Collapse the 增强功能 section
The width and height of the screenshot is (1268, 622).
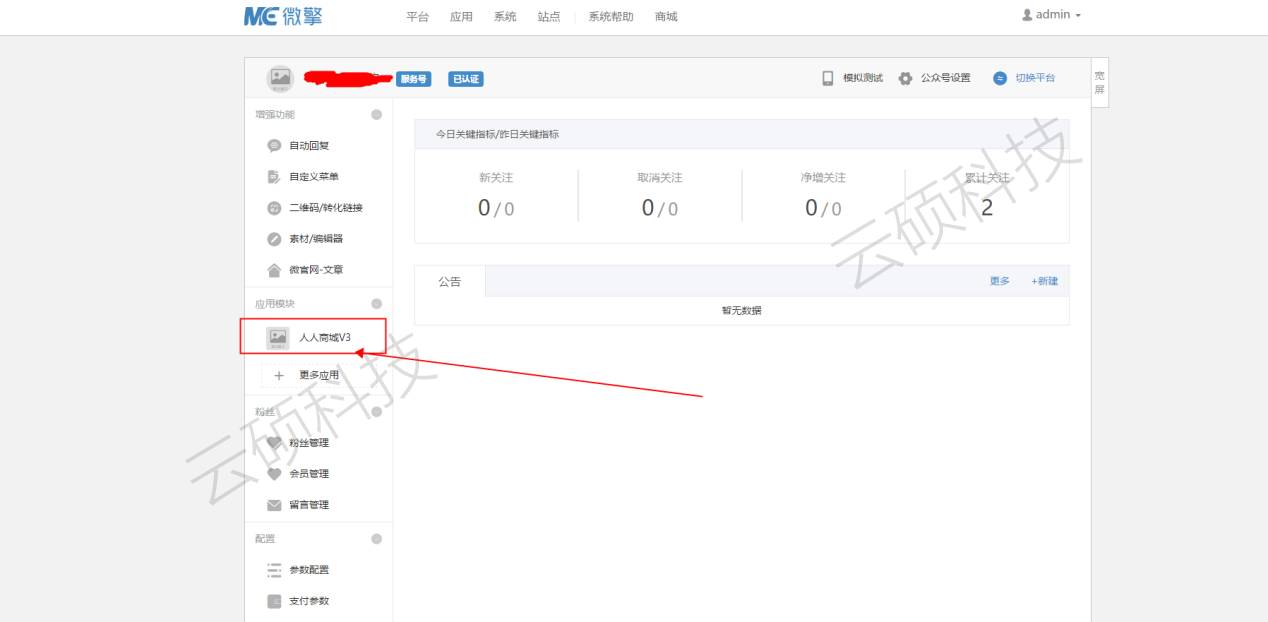(376, 115)
